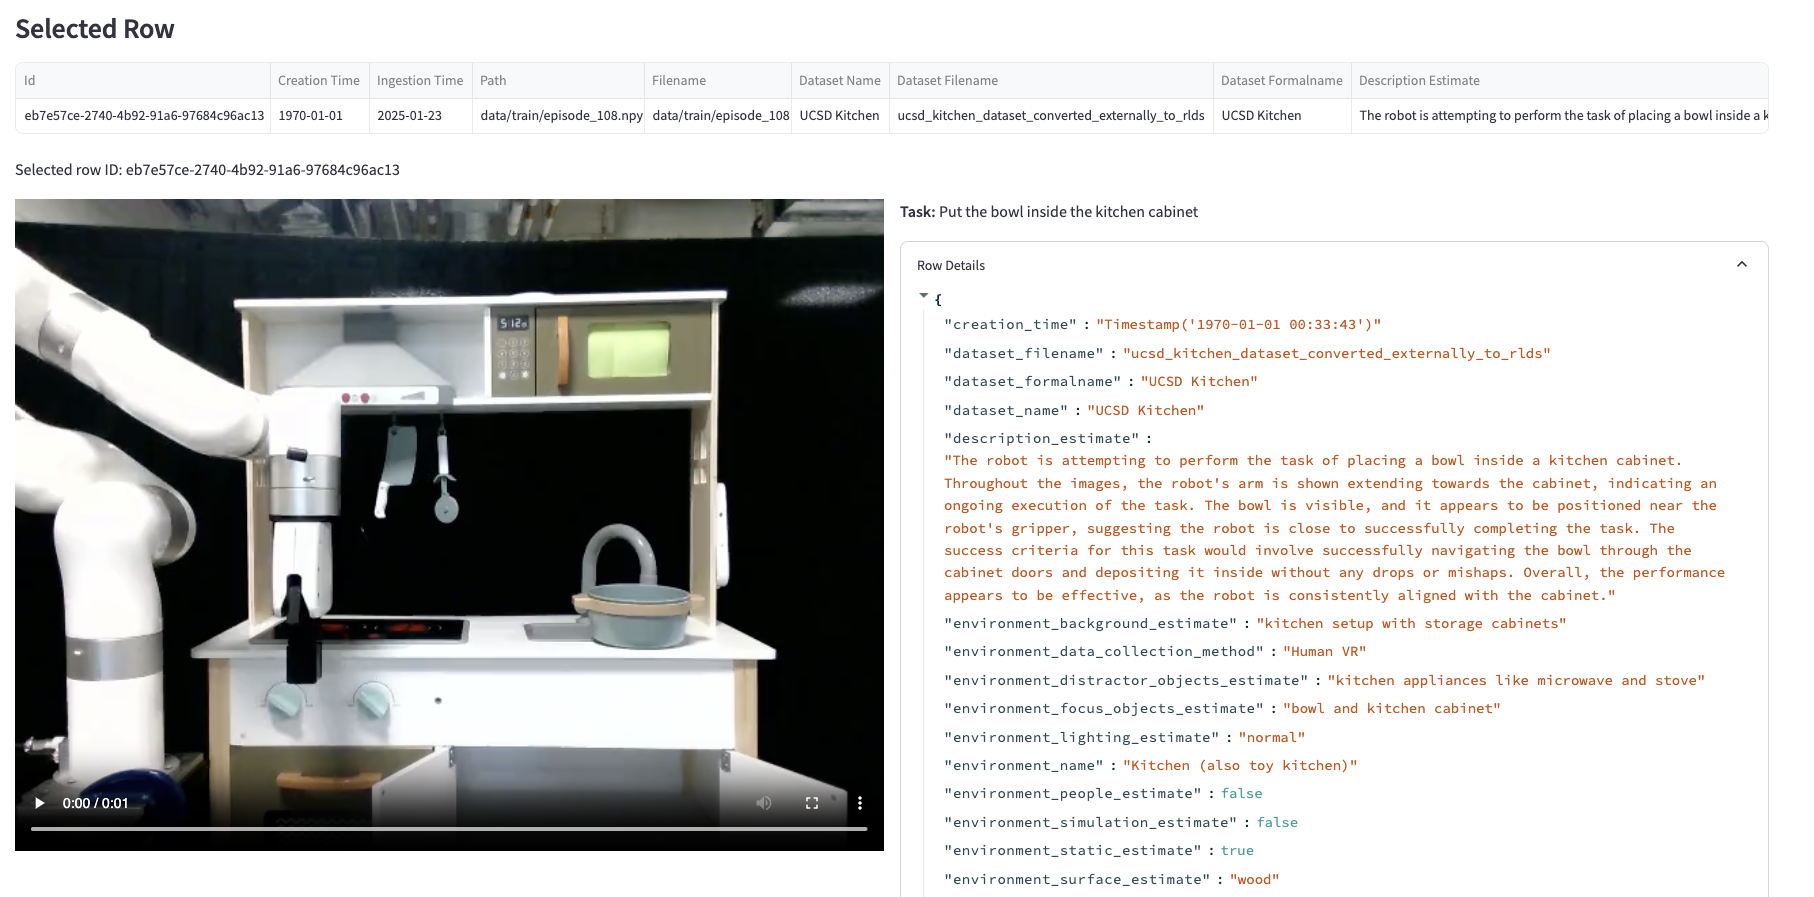The height and width of the screenshot is (897, 1814).
Task: Click the Path column header
Action: pyautogui.click(x=558, y=81)
